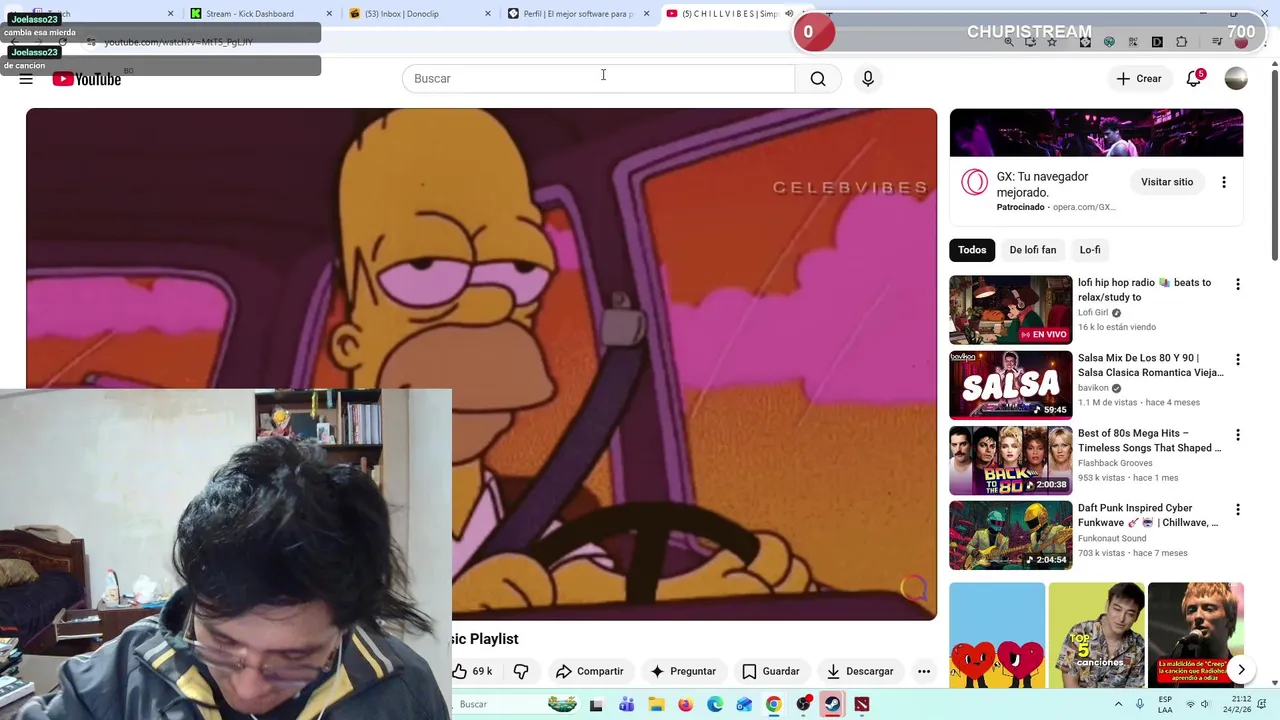Click Visitar sitio on the GX ad

[x=1167, y=182]
